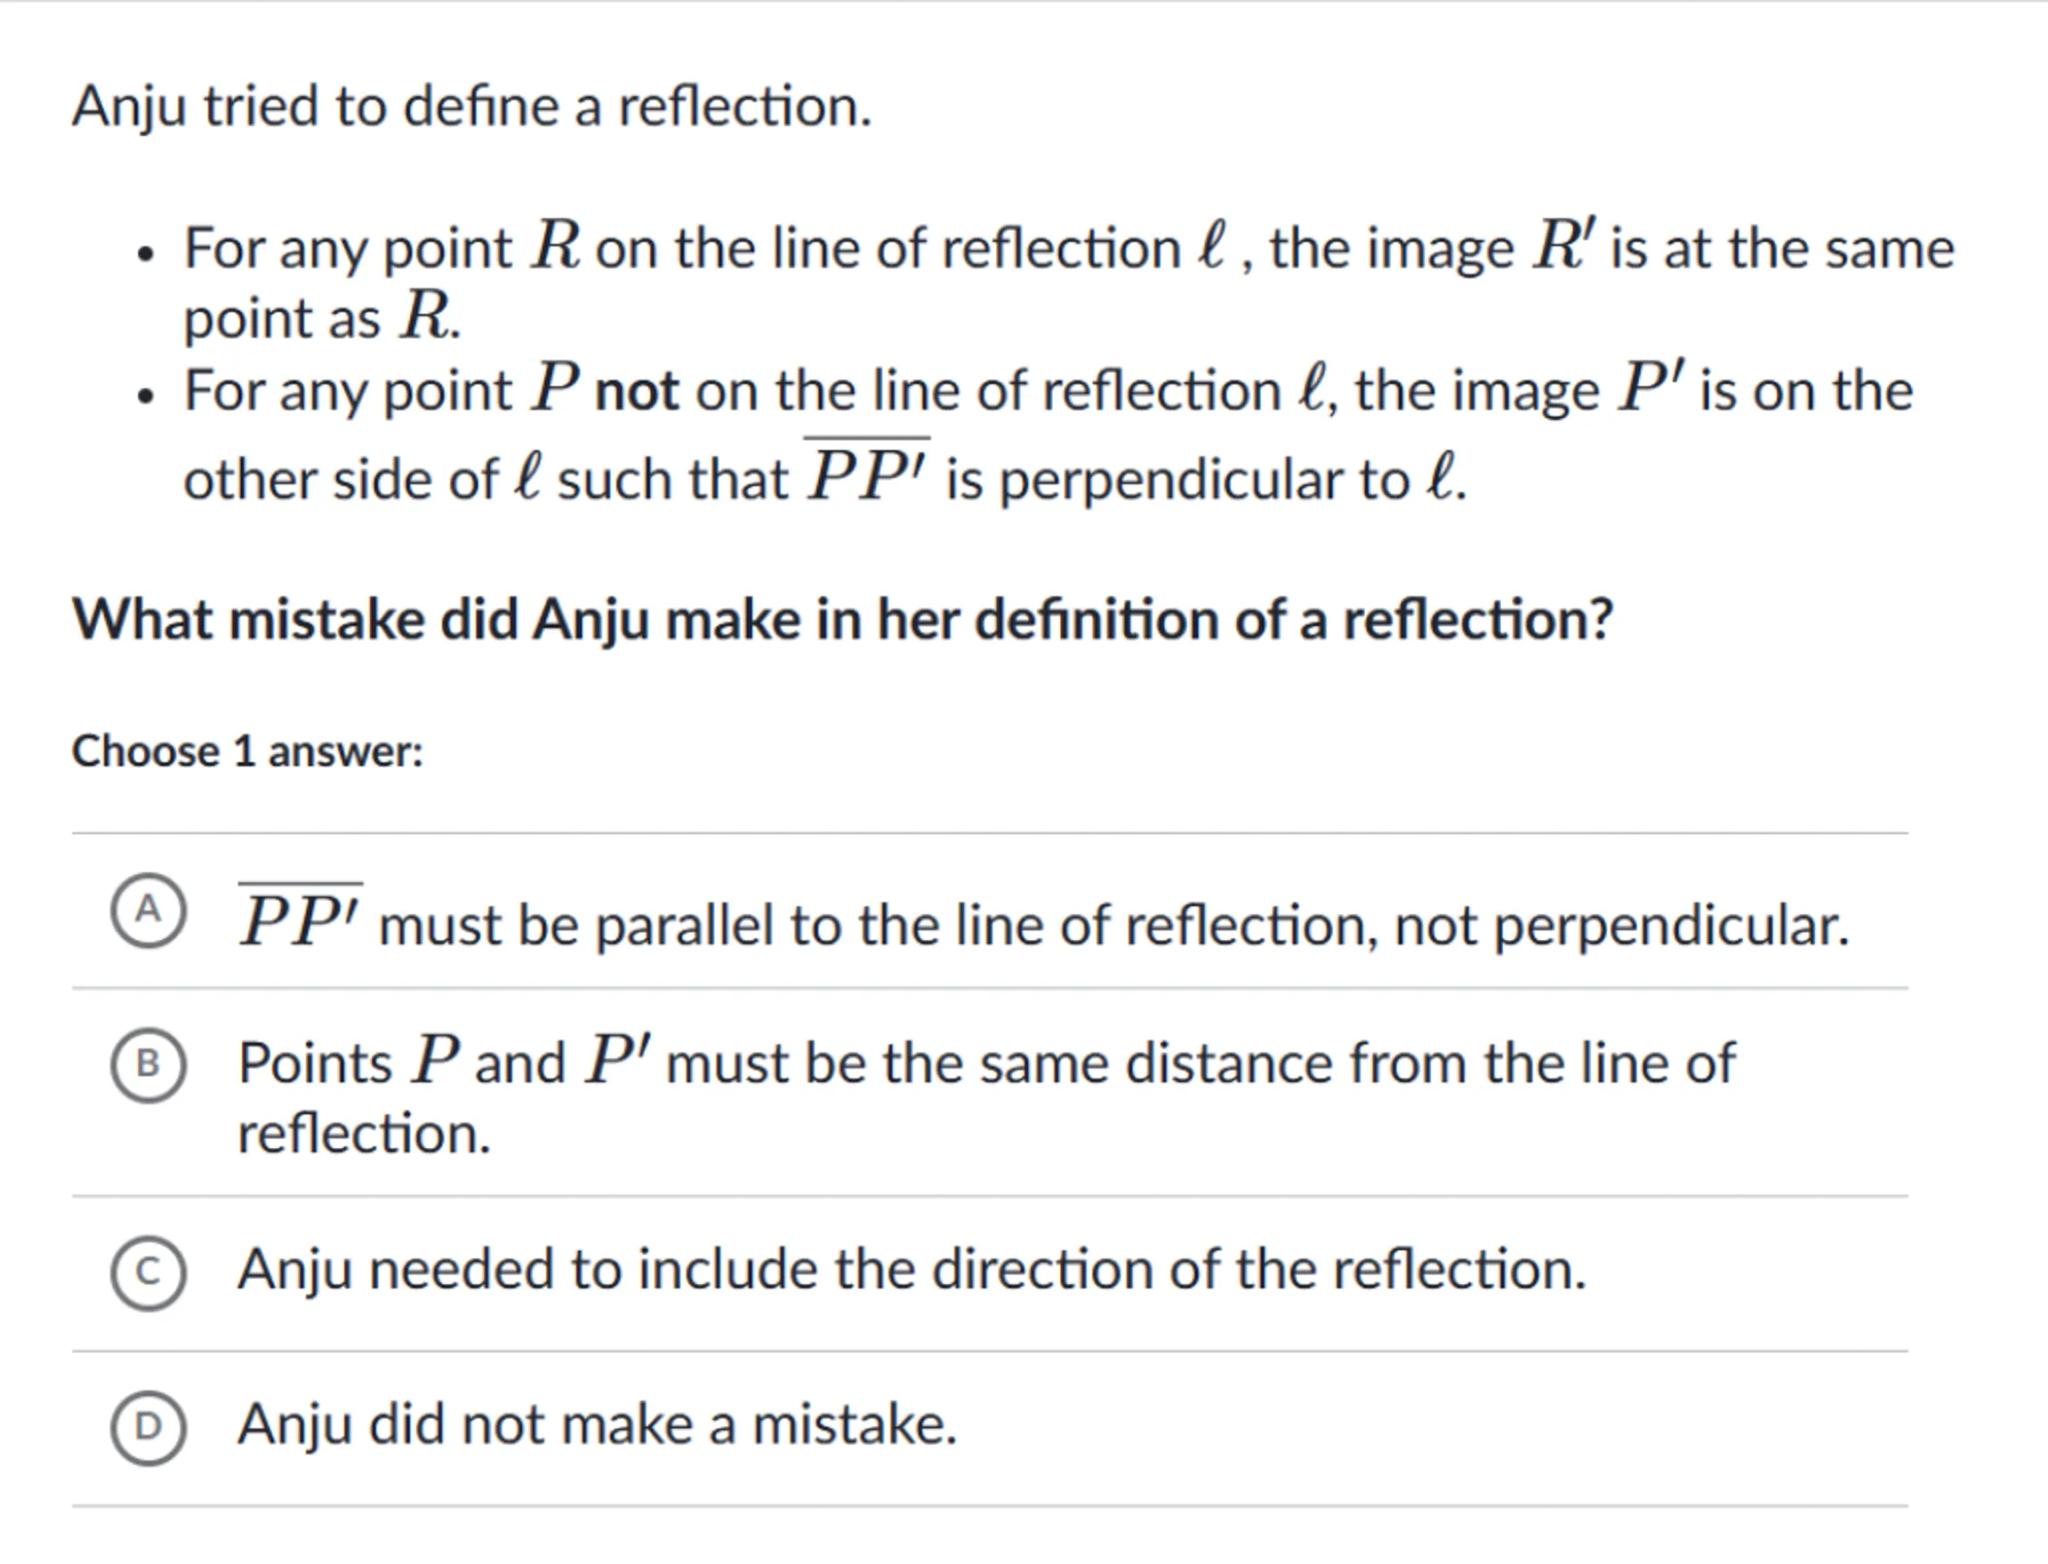
Task: Click the bold word 'not'
Action: tap(637, 391)
